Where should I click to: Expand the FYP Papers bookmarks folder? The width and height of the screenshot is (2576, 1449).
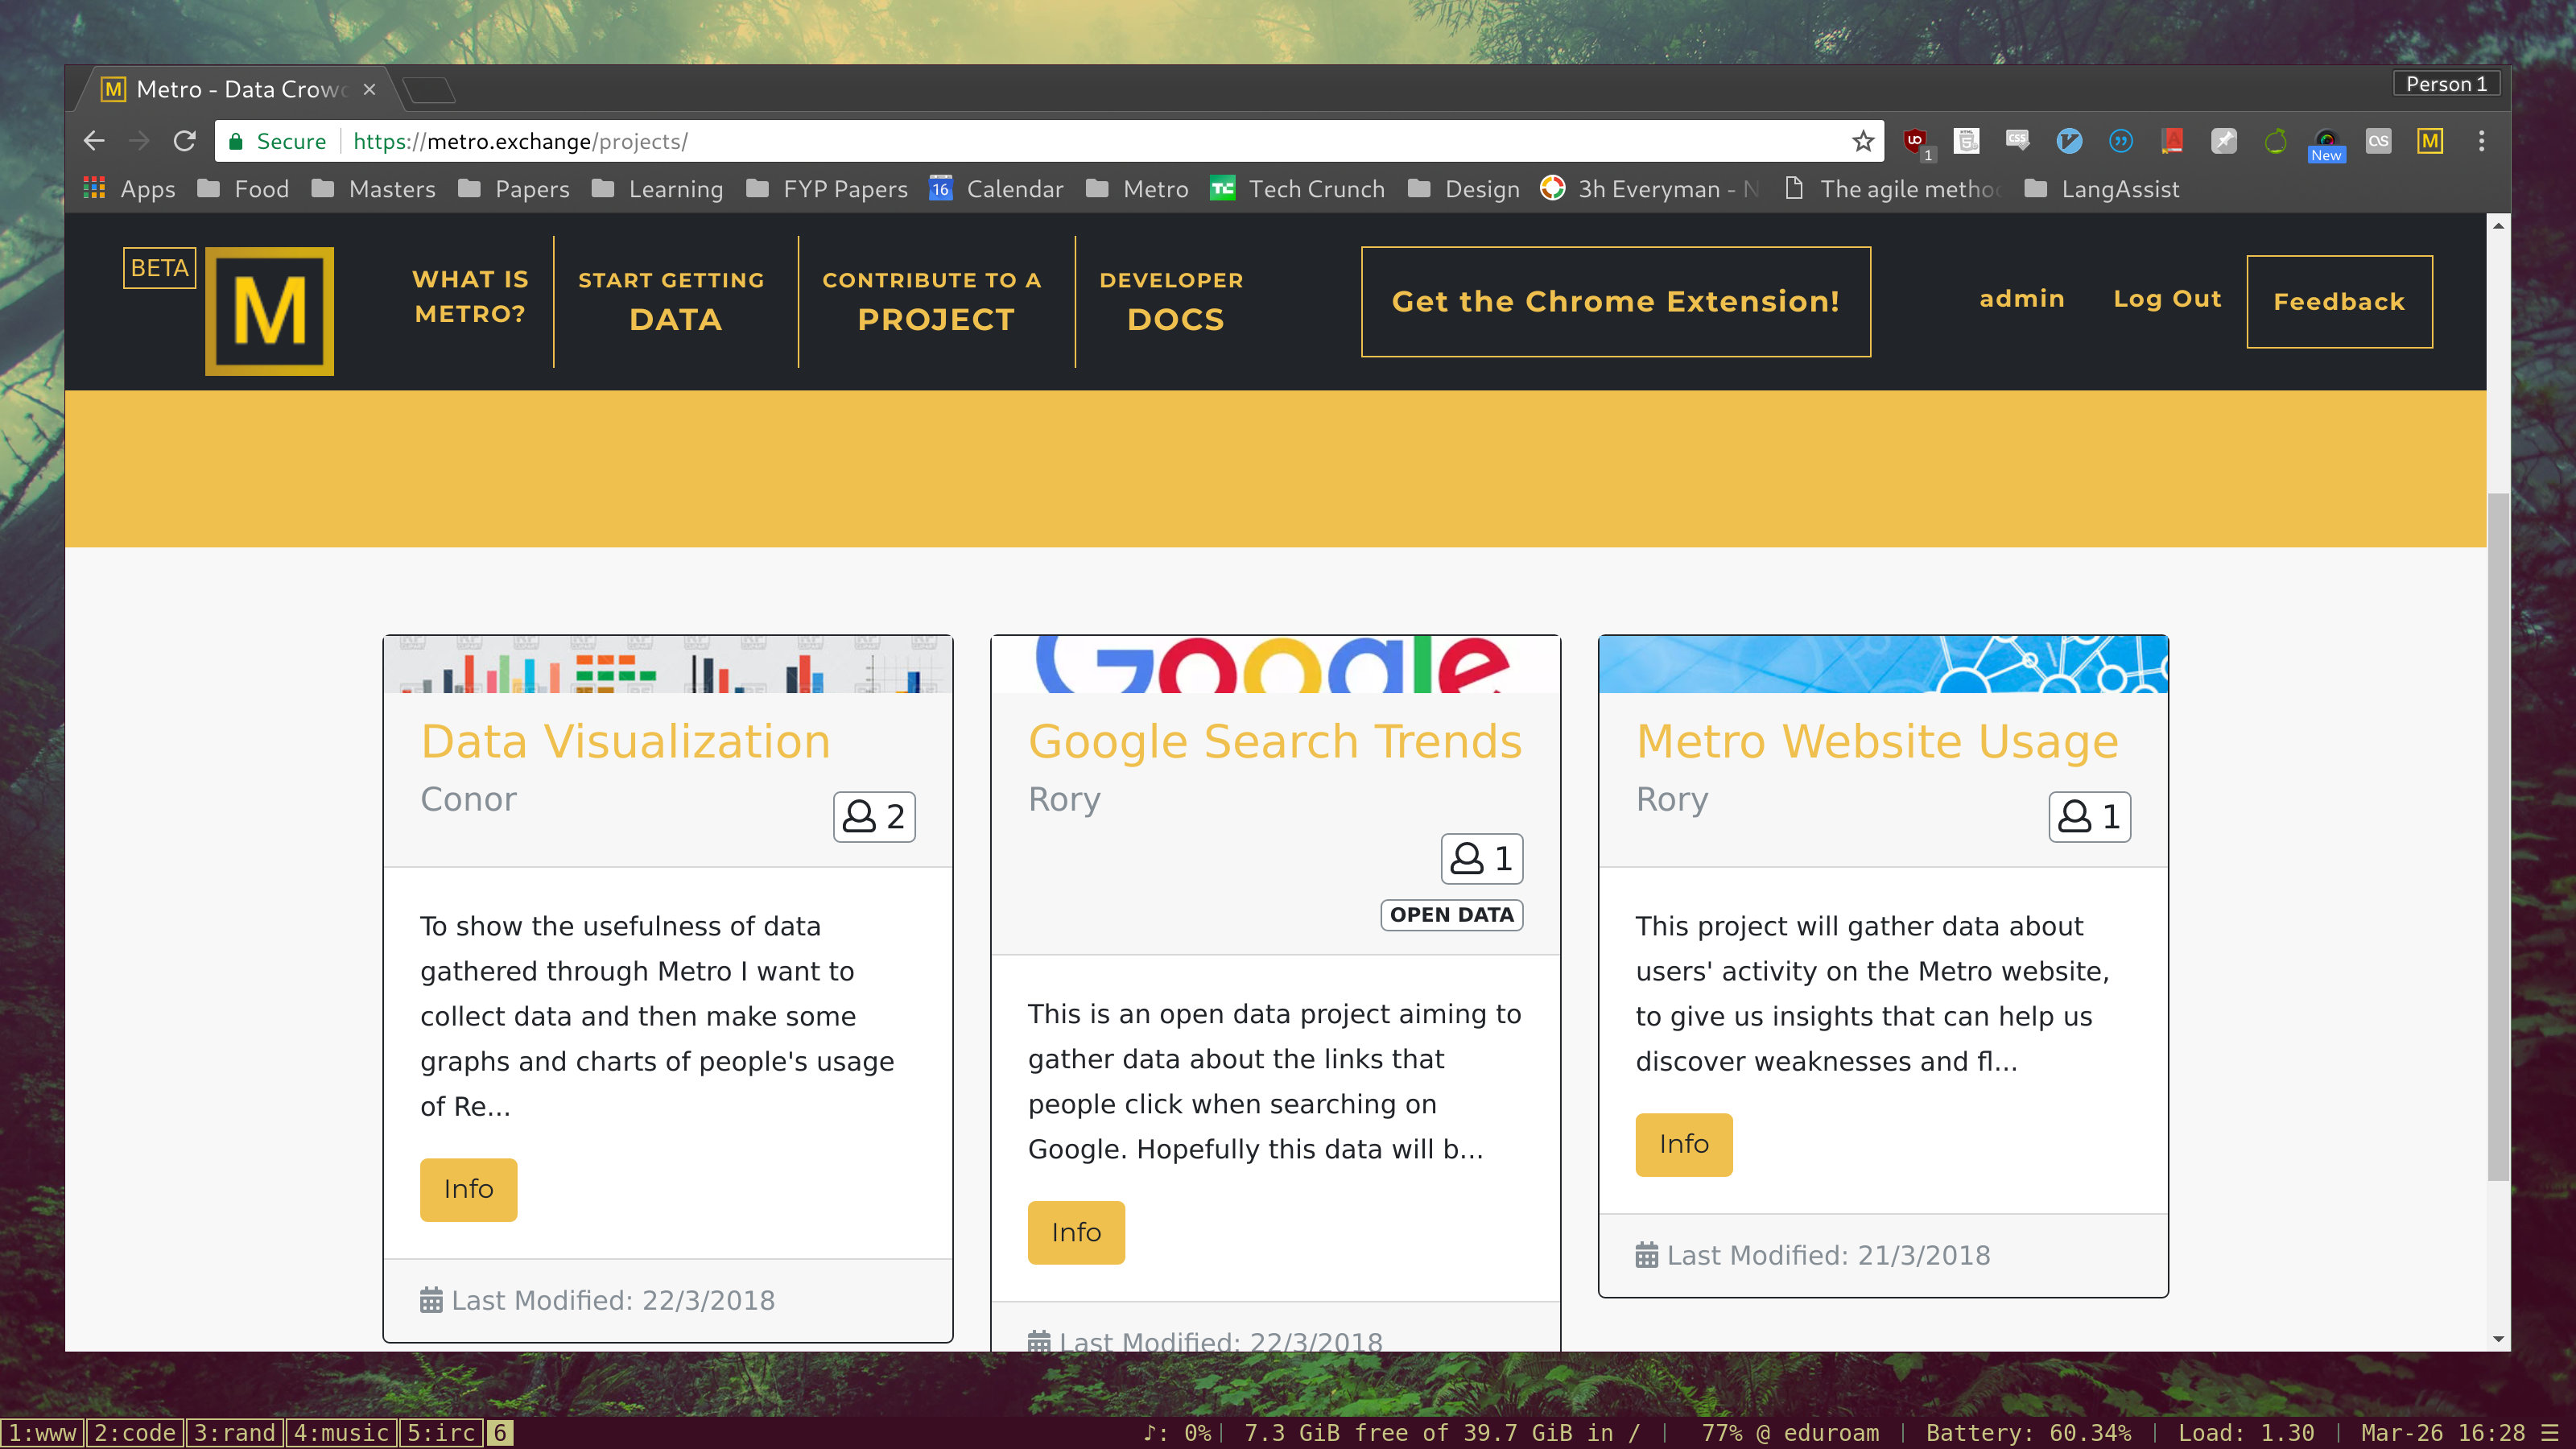827,189
